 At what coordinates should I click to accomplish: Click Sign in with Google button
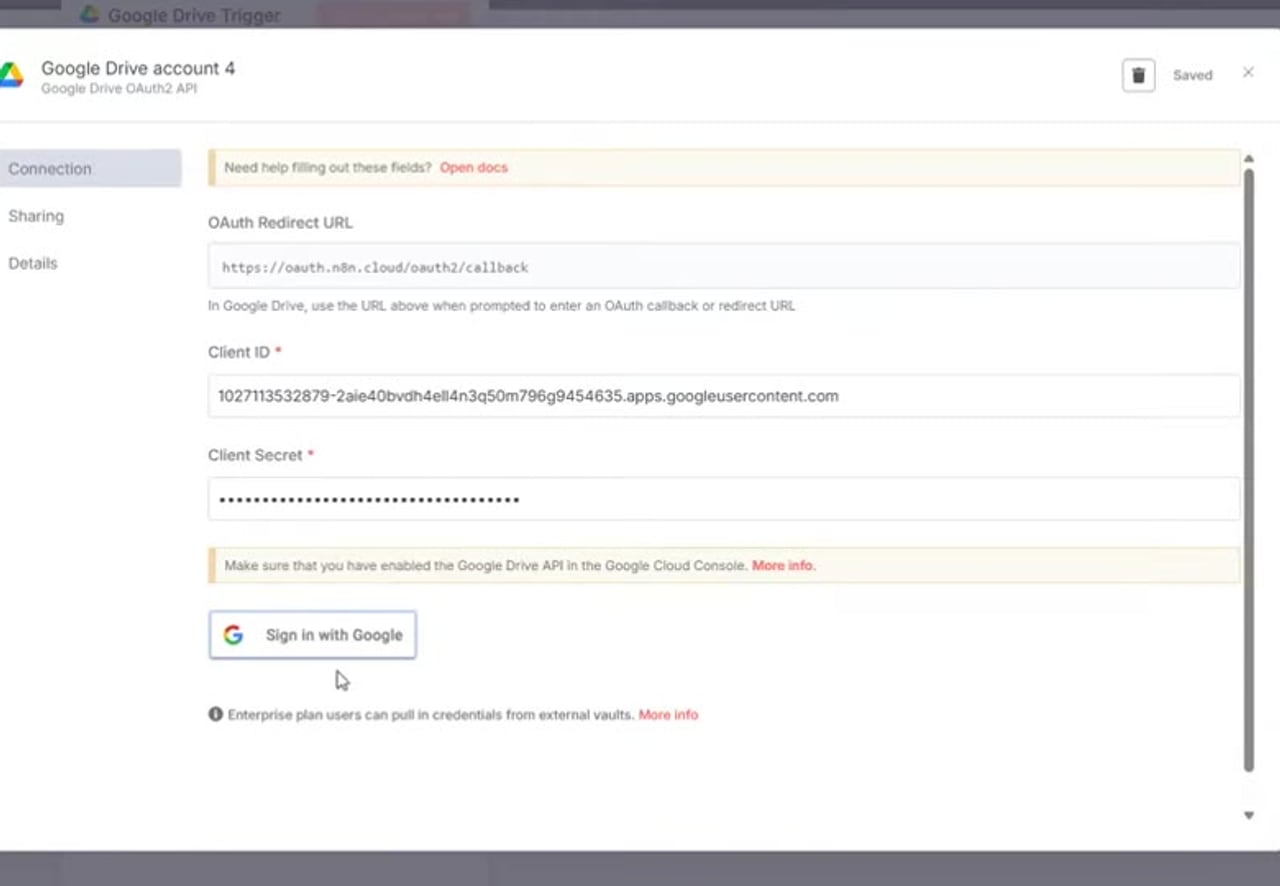pos(312,635)
